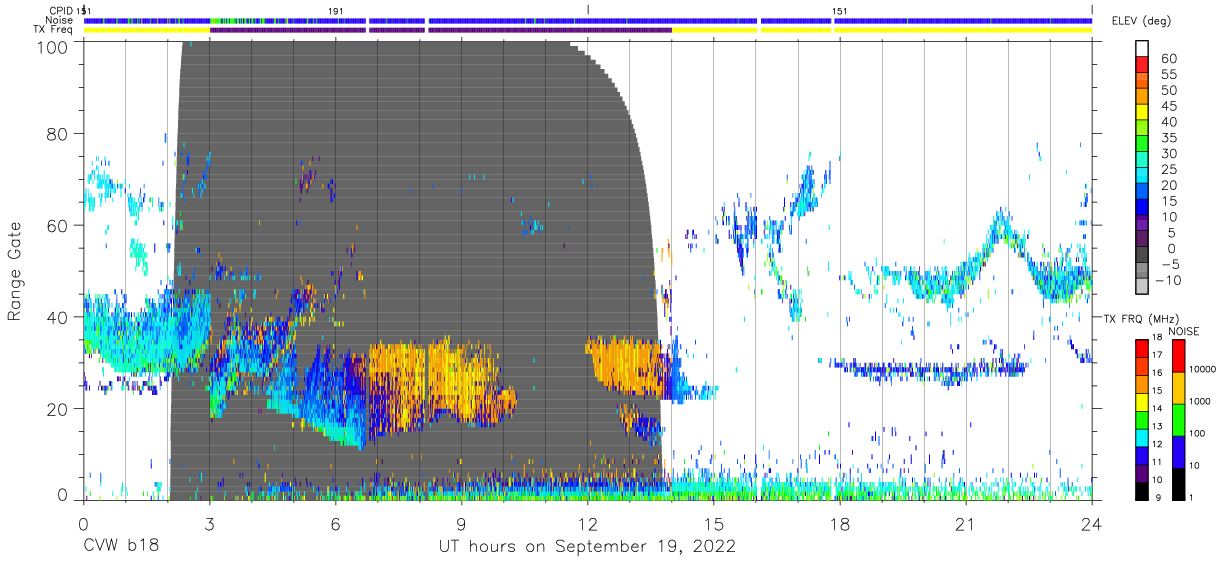
Task: Click the 'CPID' row label
Action: pyautogui.click(x=61, y=10)
